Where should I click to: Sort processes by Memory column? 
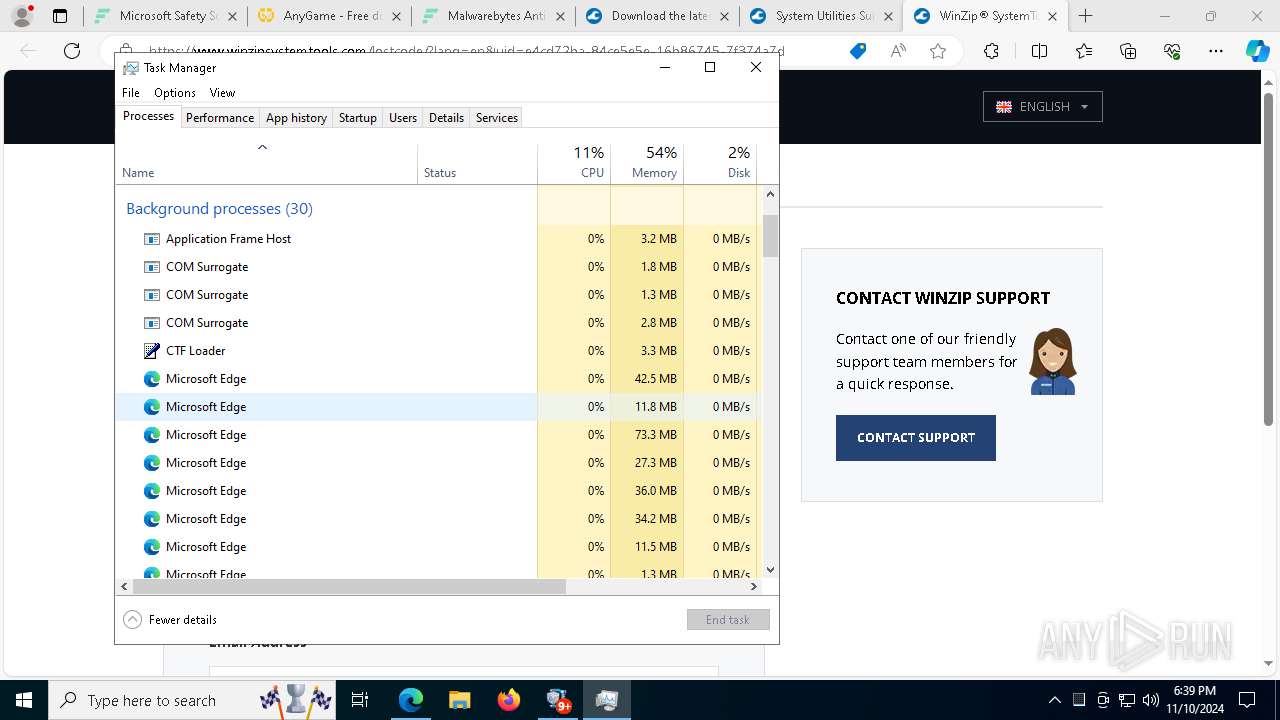pos(647,163)
